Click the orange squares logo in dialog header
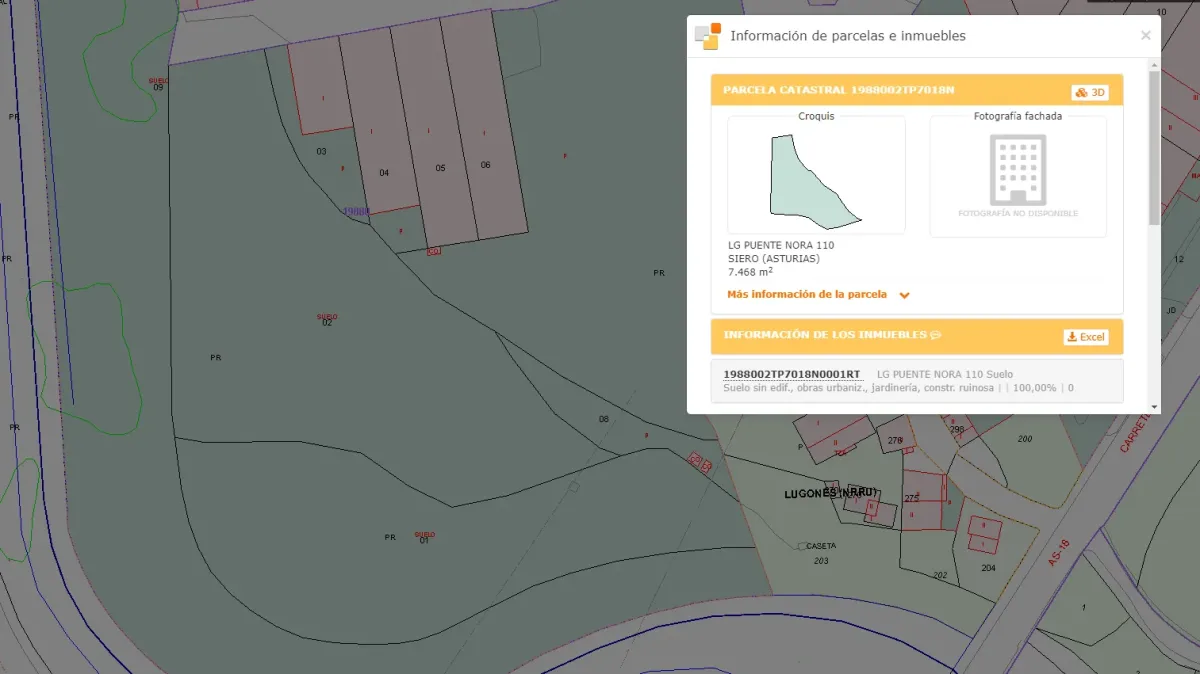1200x674 pixels. pyautogui.click(x=708, y=36)
